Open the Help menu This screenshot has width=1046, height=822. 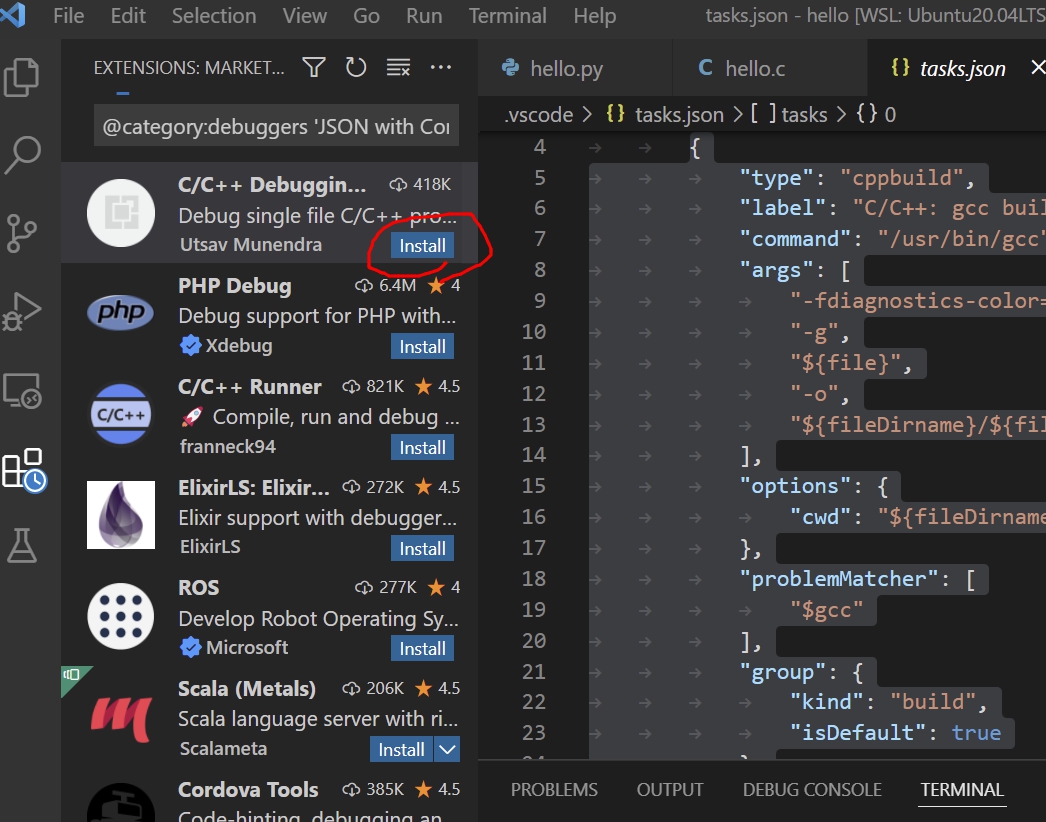pos(595,15)
